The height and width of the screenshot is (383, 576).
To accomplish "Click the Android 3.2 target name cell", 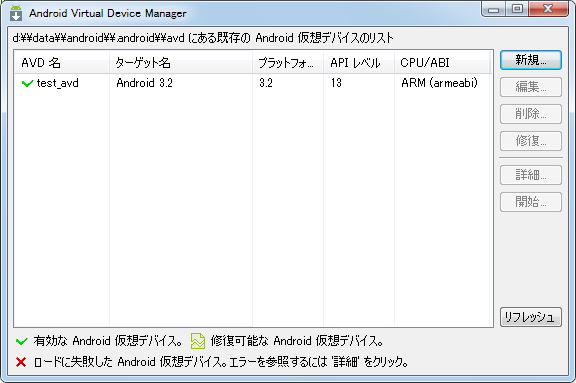I will click(144, 83).
